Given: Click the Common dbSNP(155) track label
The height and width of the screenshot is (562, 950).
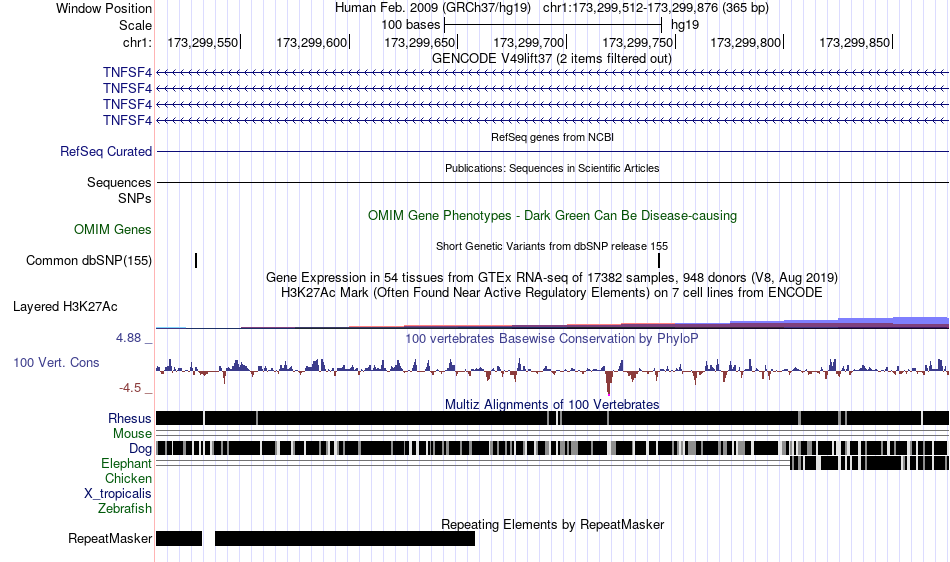Looking at the screenshot, I should (x=89, y=260).
